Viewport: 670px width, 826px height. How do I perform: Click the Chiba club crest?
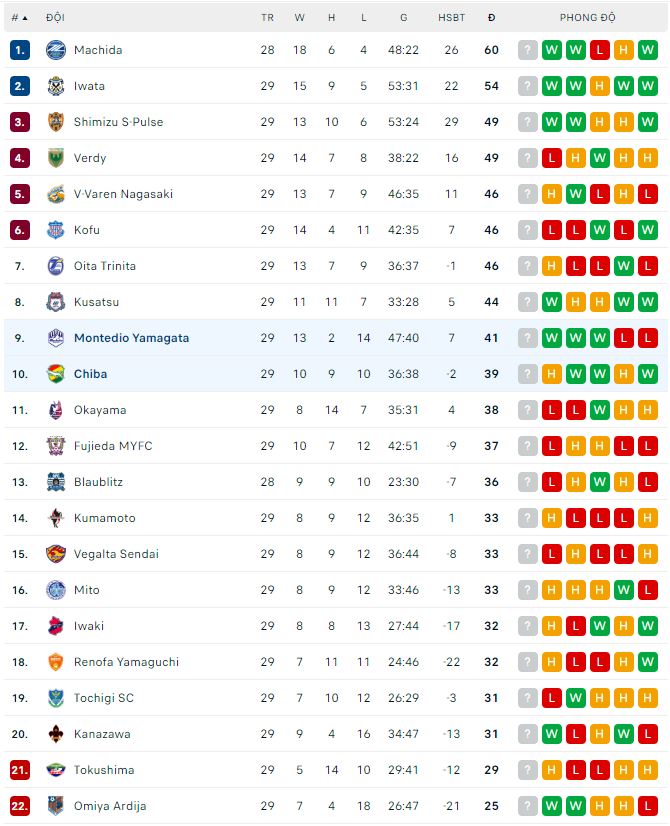point(56,374)
